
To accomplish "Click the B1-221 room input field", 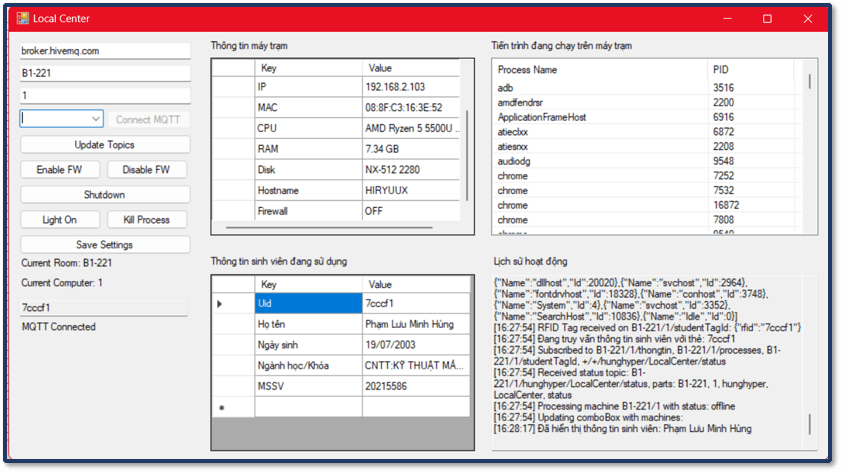I will [105, 73].
